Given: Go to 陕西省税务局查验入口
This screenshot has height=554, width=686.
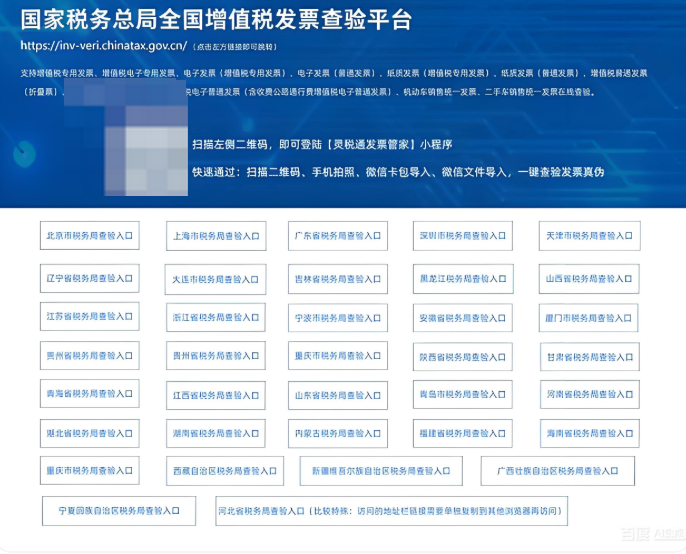Looking at the screenshot, I should (x=463, y=357).
